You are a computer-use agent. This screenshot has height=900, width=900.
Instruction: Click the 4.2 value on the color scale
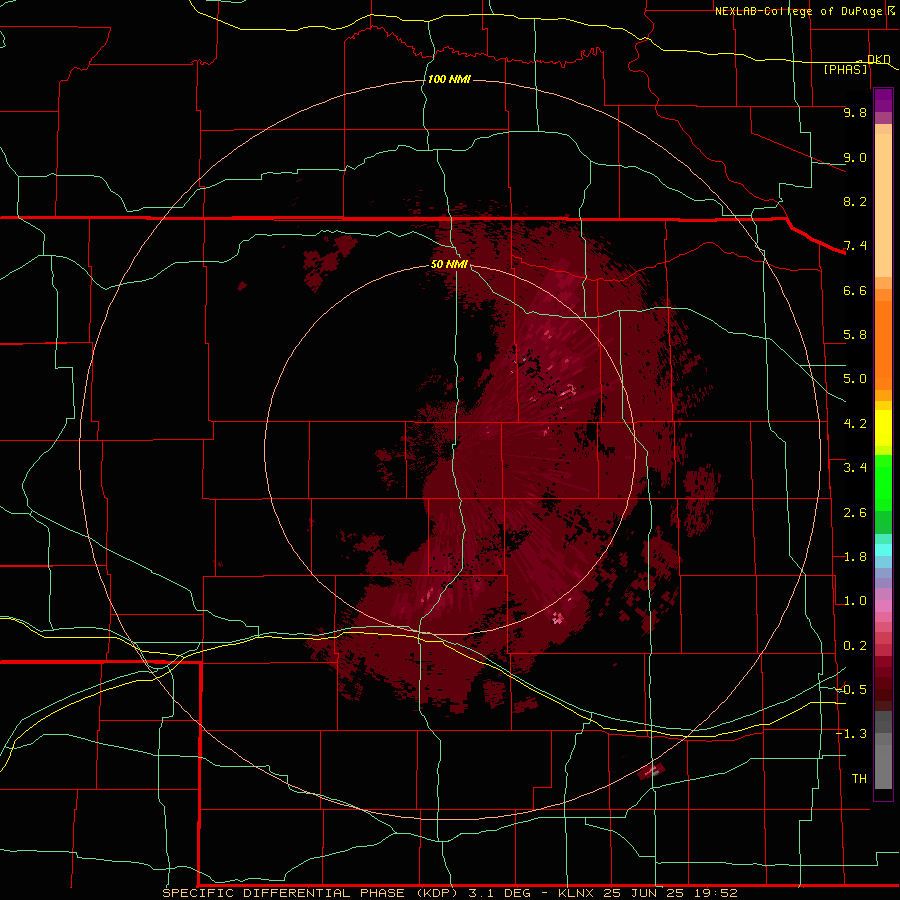click(855, 424)
